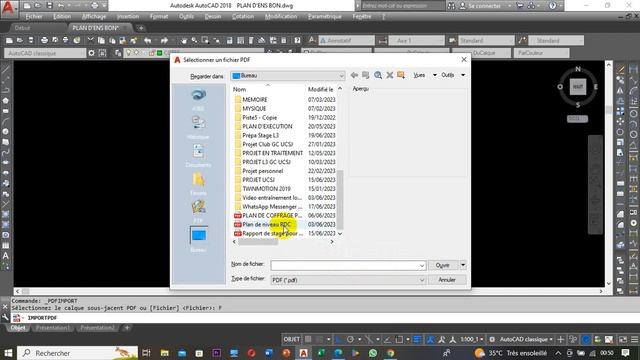Viewport: 640px width, 360px height.
Task: Open the FTP location in Places sidebar
Action: (x=198, y=211)
